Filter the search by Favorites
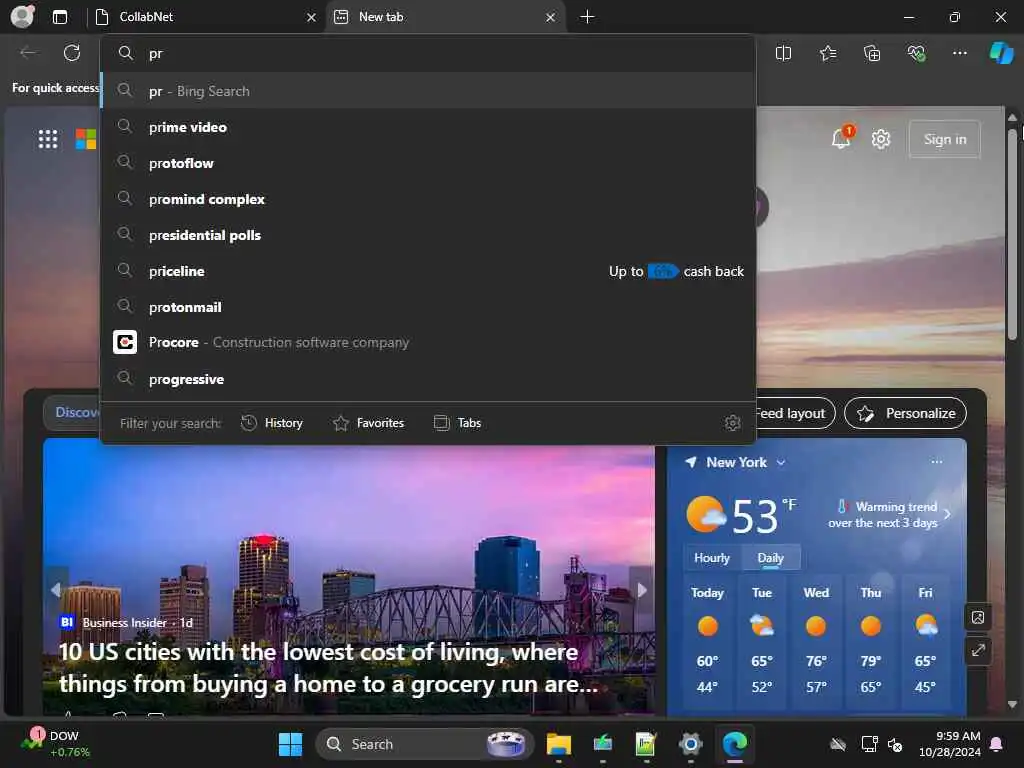Screen dimensions: 1024x768 pos(368,423)
